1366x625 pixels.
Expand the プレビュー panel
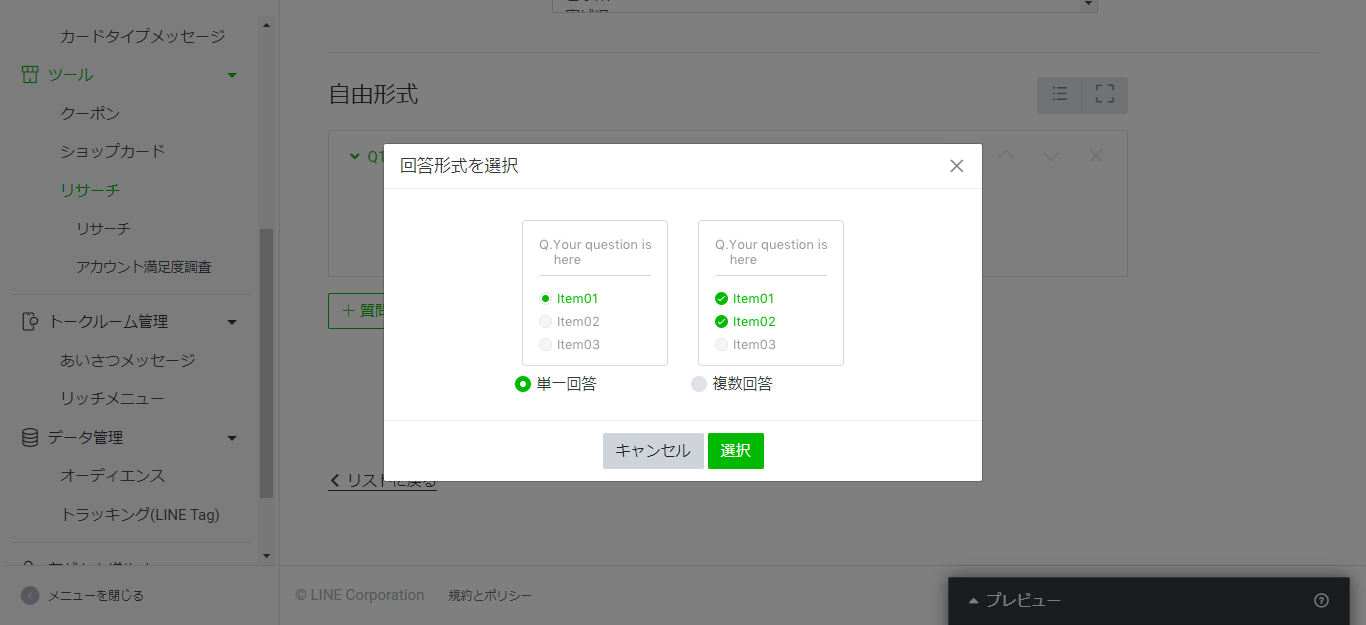pos(1015,600)
